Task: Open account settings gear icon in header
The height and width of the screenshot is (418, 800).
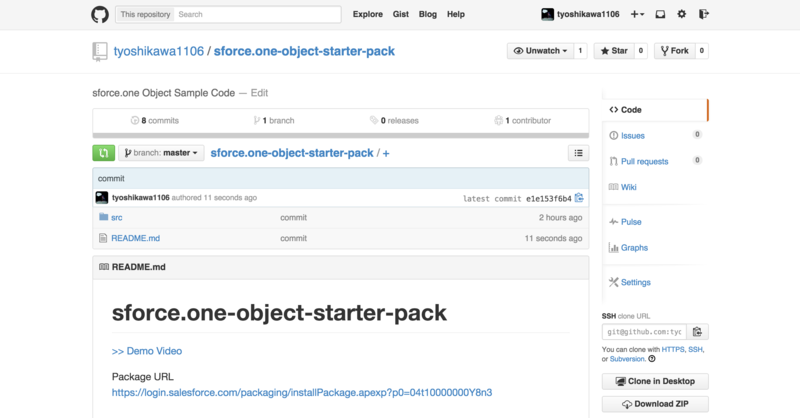Action: 682,14
